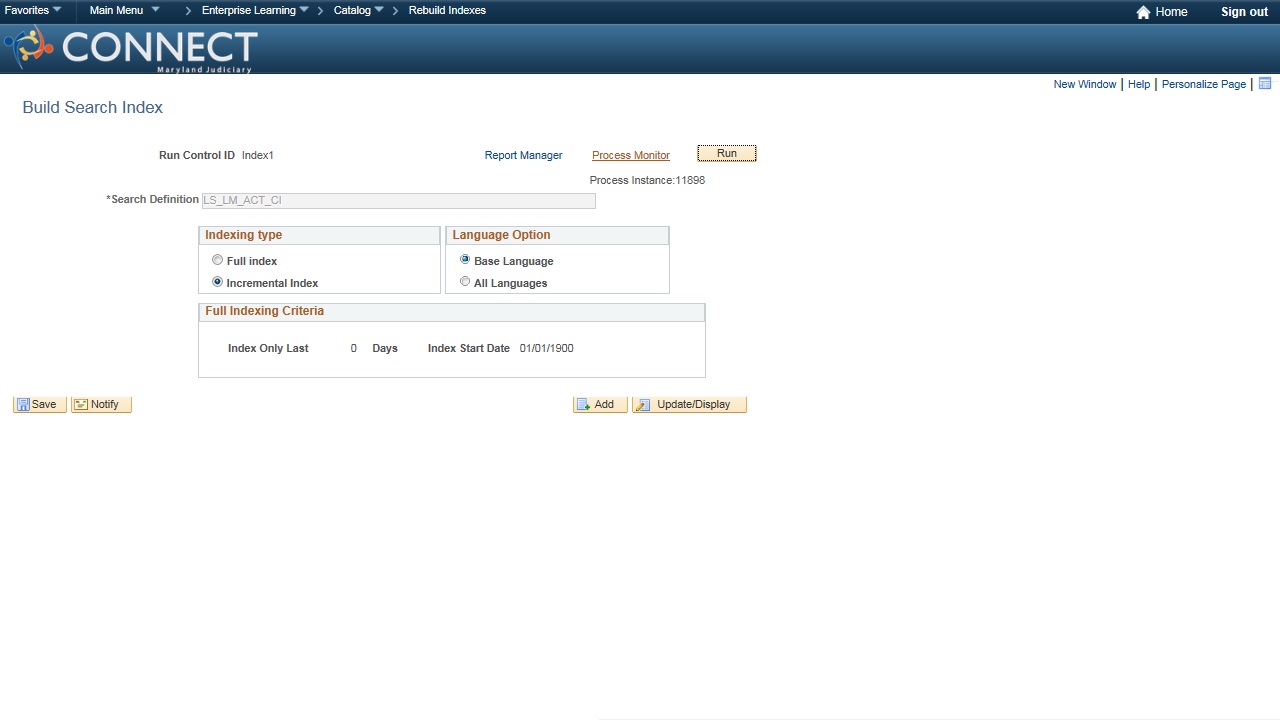Click the Run button
This screenshot has height=720, width=1280.
tap(727, 153)
